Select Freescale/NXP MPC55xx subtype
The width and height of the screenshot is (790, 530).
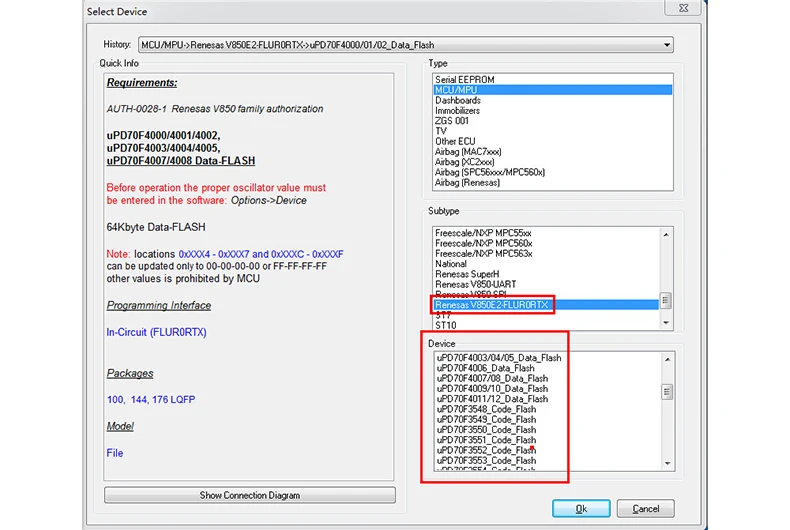point(546,233)
